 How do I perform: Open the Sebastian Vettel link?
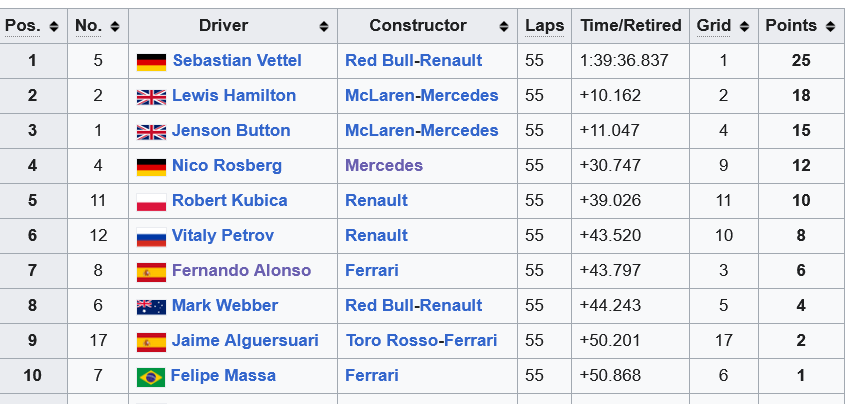click(x=237, y=60)
